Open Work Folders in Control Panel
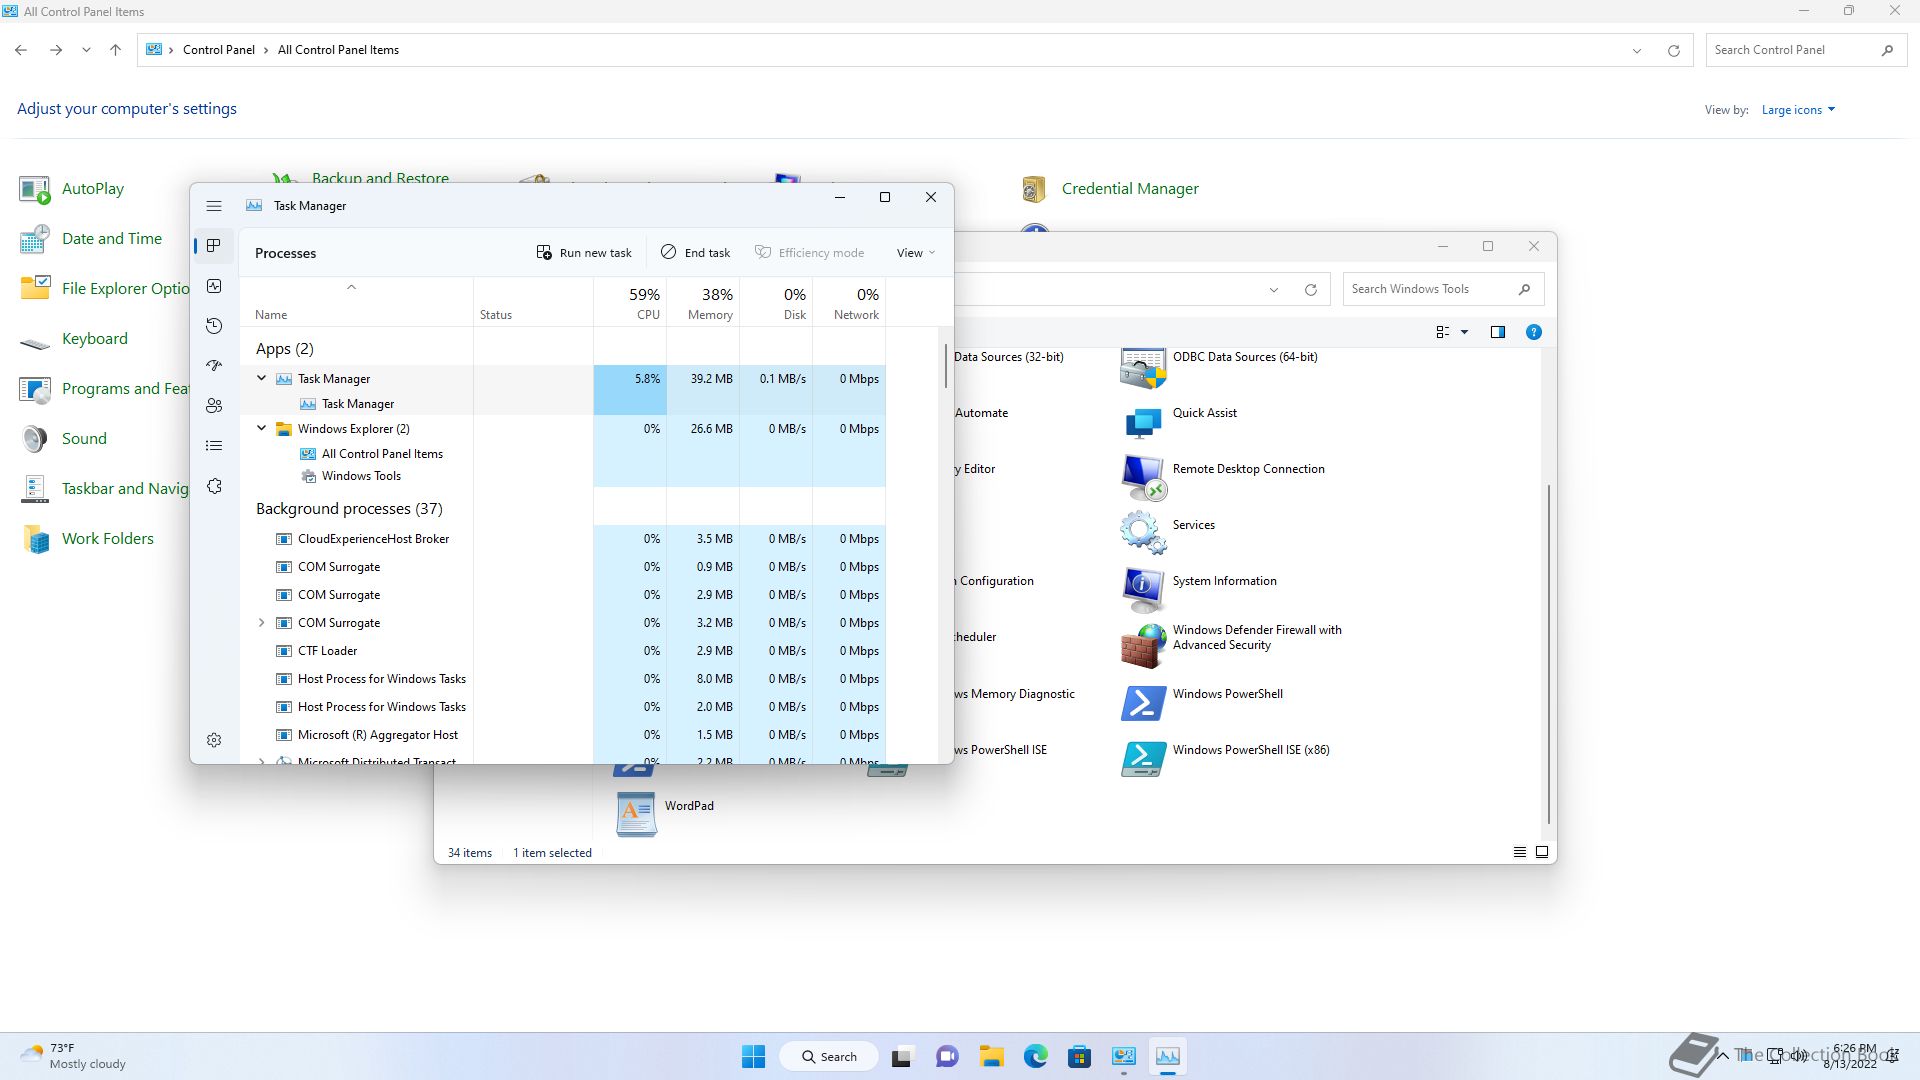The width and height of the screenshot is (1920, 1080). point(87,539)
